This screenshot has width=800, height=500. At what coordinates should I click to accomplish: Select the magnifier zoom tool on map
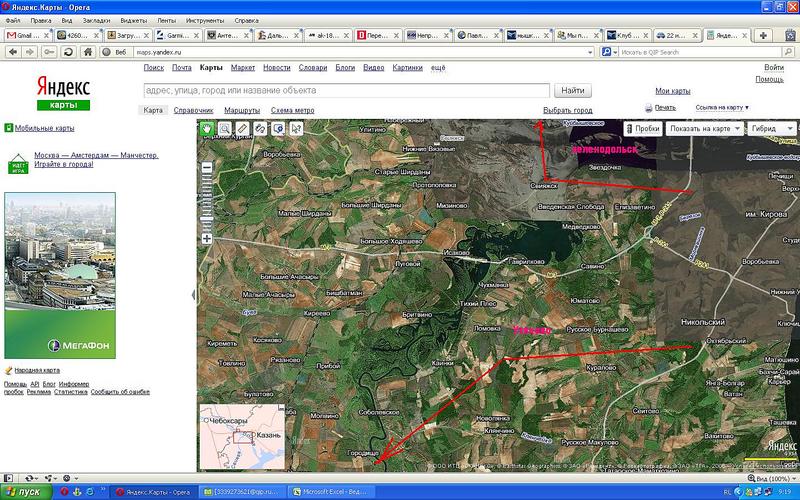click(224, 129)
